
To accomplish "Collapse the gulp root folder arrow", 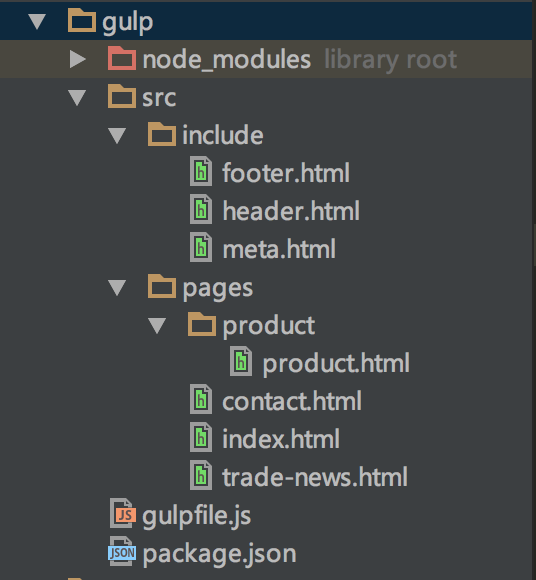I will pos(37,21).
